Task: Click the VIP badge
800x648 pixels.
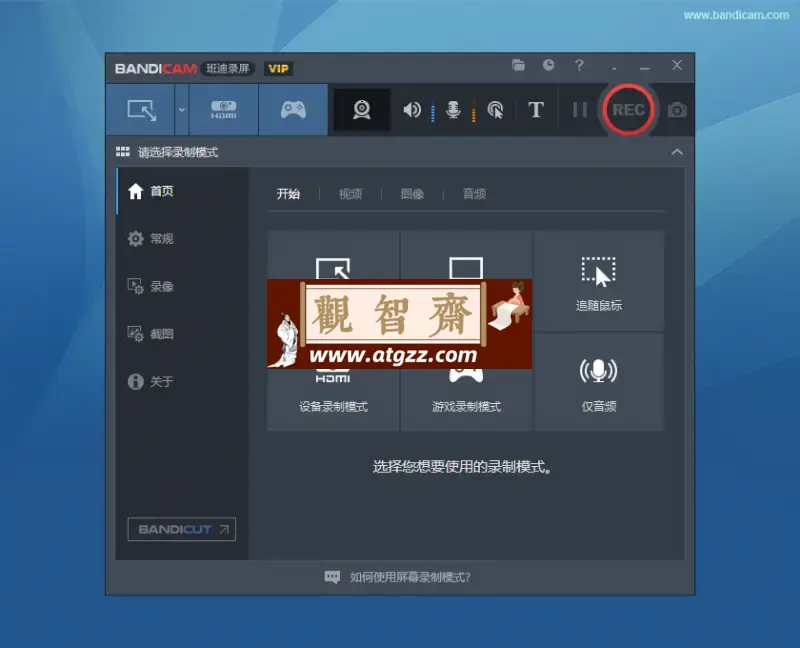Action: point(278,69)
